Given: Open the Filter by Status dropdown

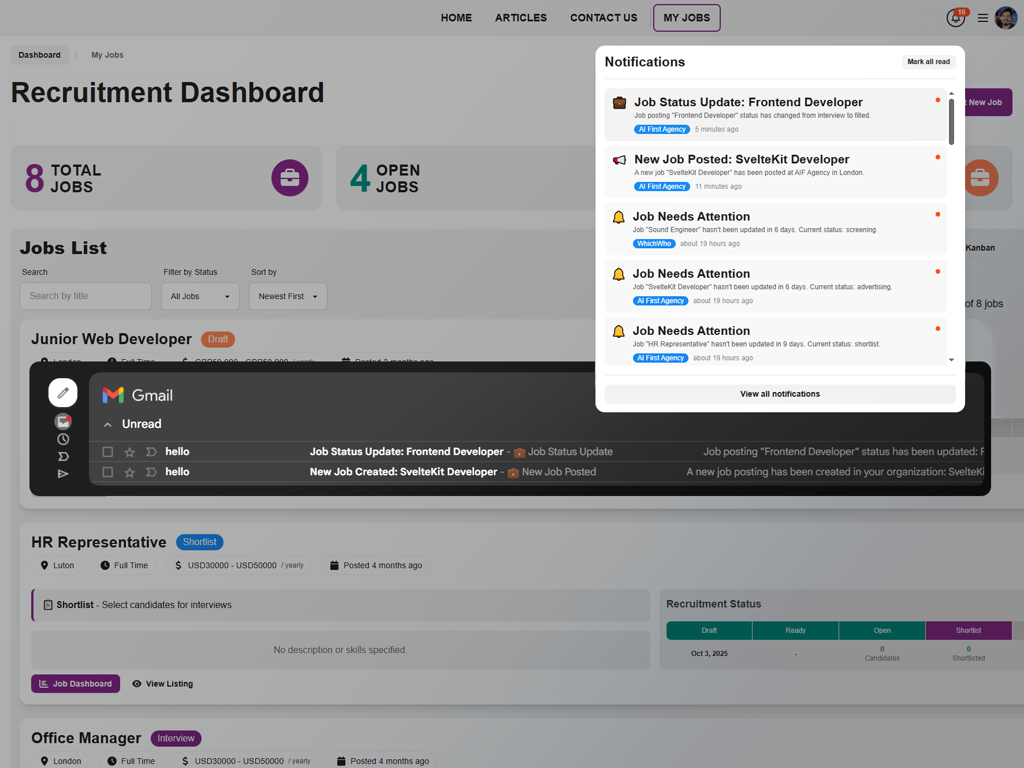Looking at the screenshot, I should click(200, 296).
